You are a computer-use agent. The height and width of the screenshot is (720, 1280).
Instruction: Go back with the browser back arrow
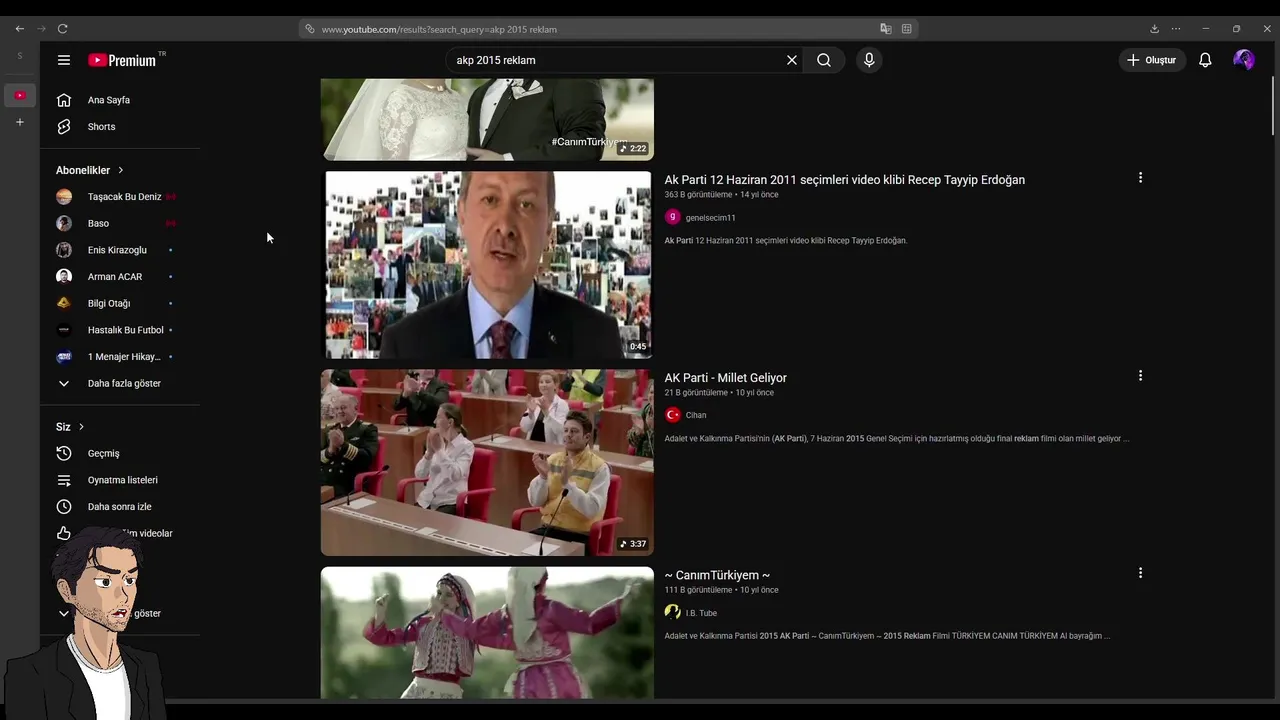[19, 29]
